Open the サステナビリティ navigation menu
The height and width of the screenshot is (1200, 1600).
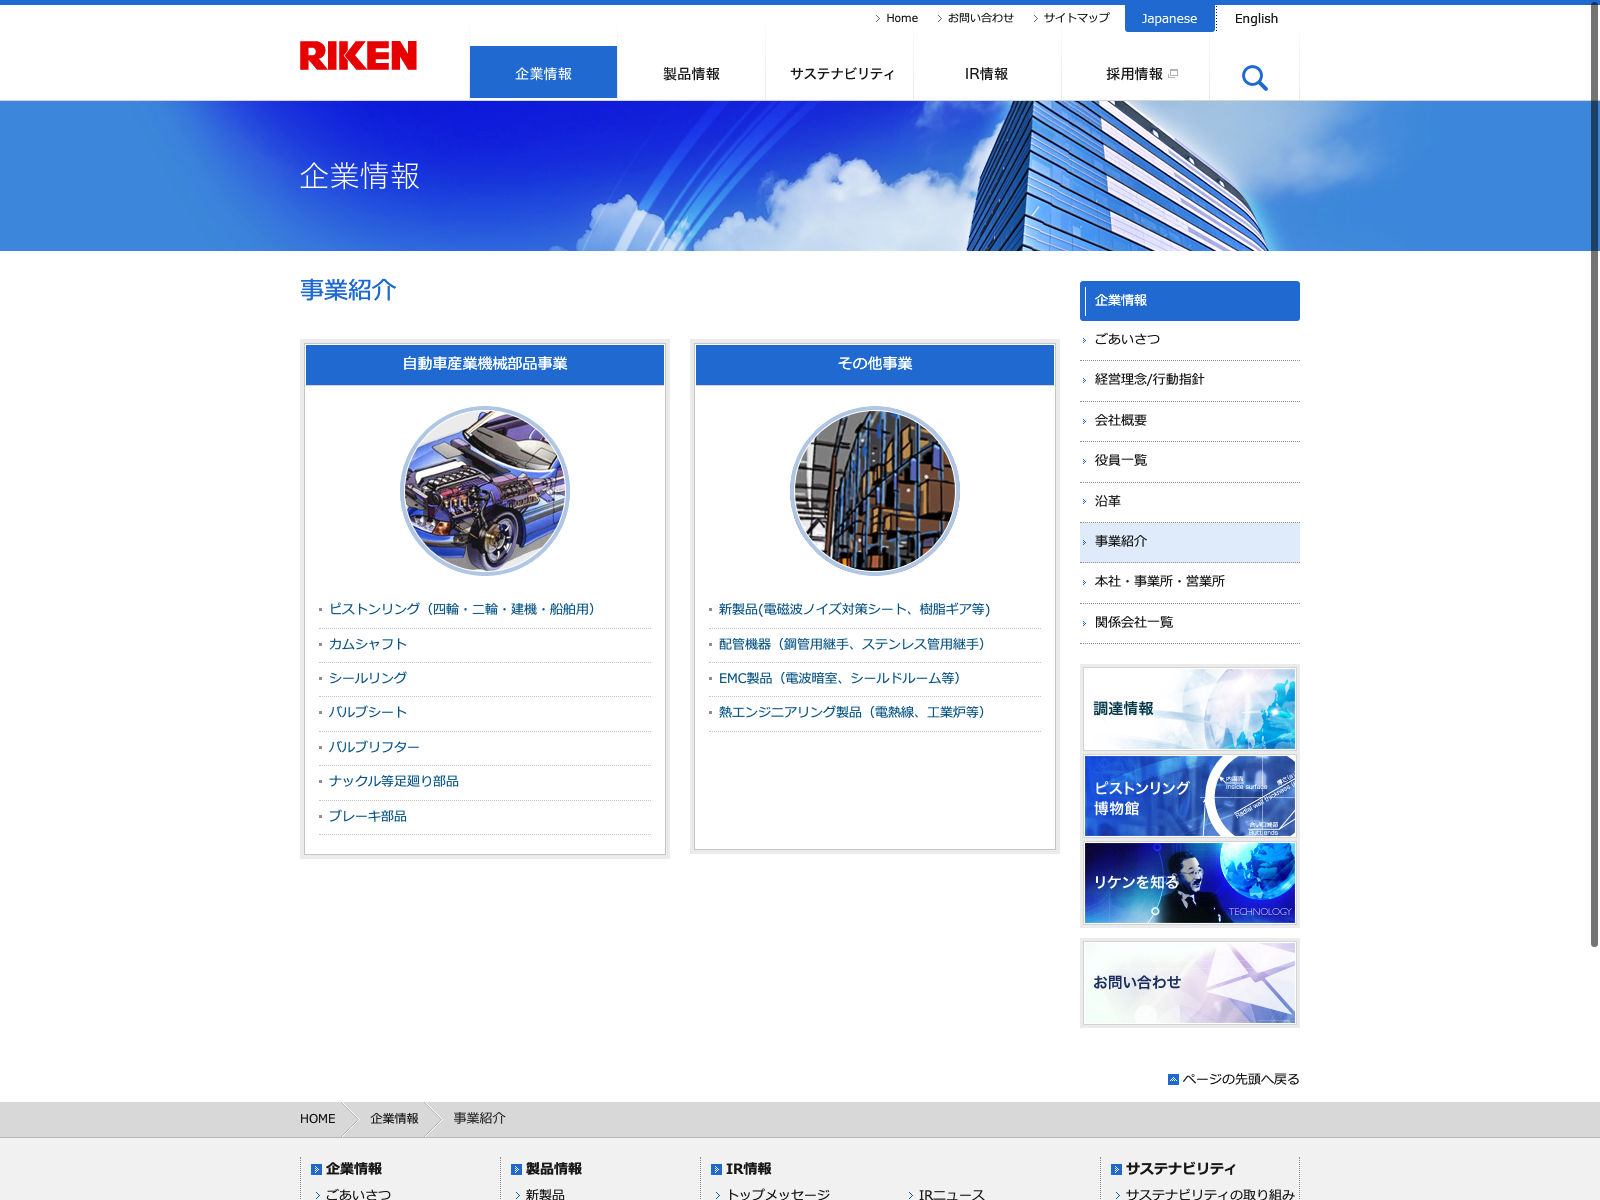coord(841,74)
